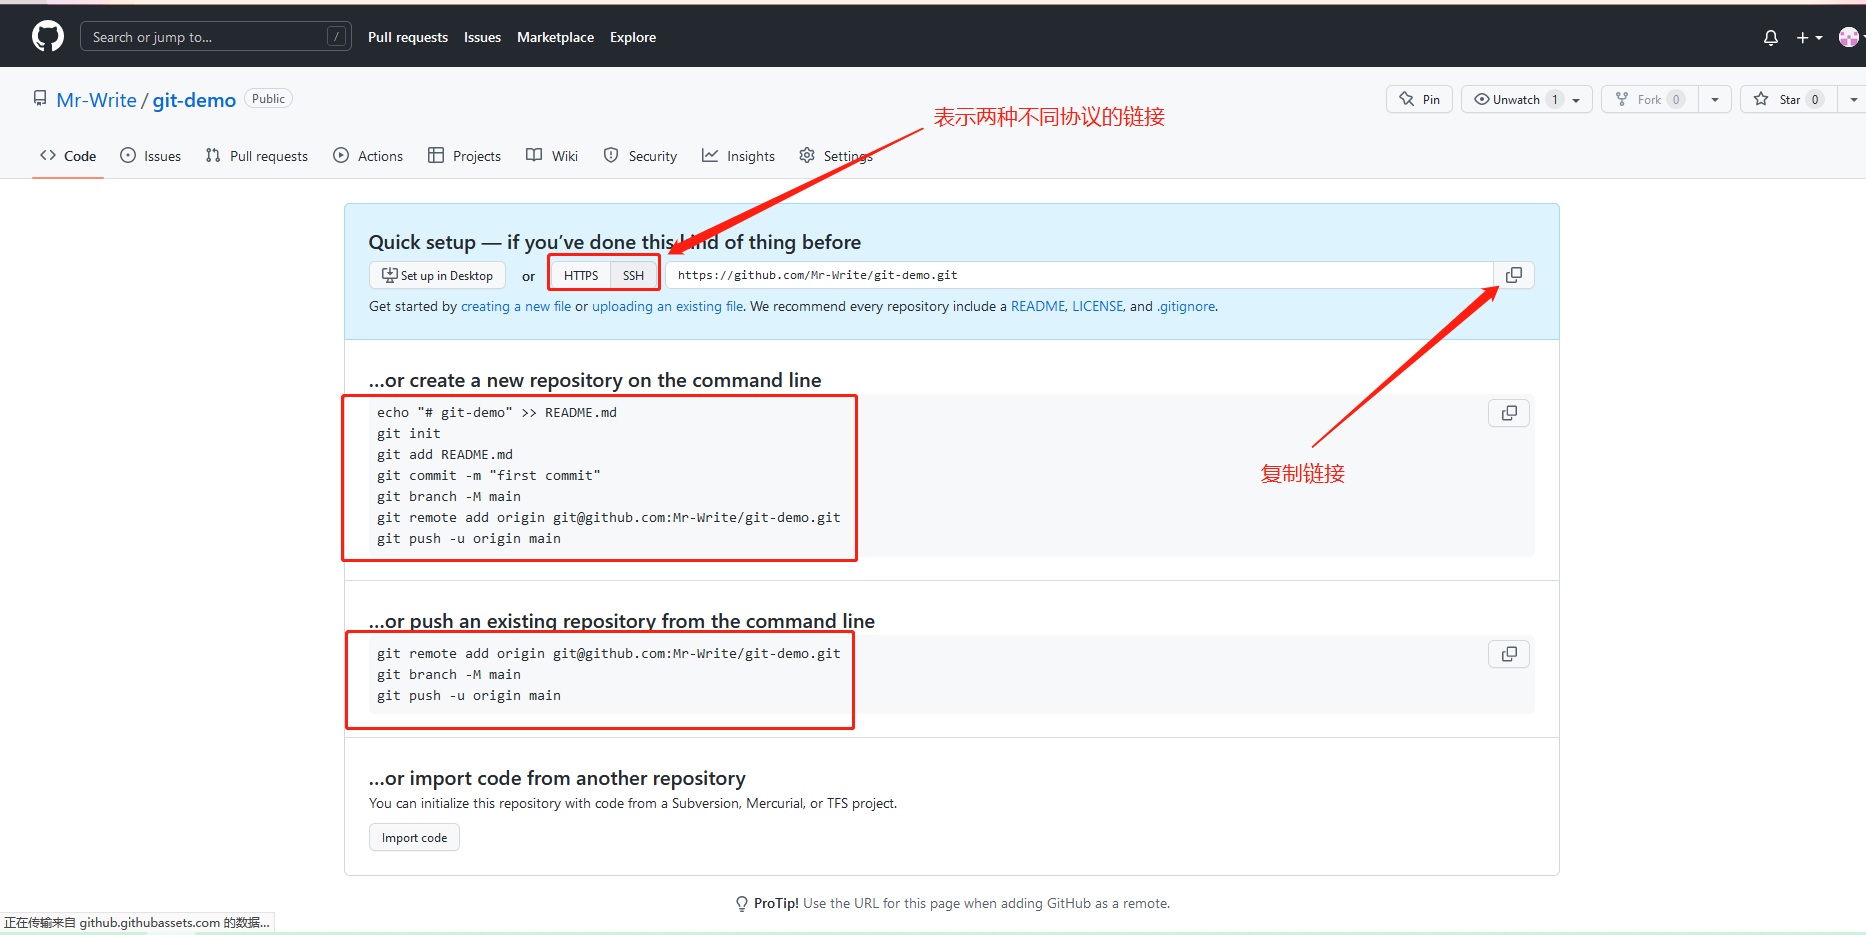Expand the Star lists dropdown arrow

tap(1853, 99)
